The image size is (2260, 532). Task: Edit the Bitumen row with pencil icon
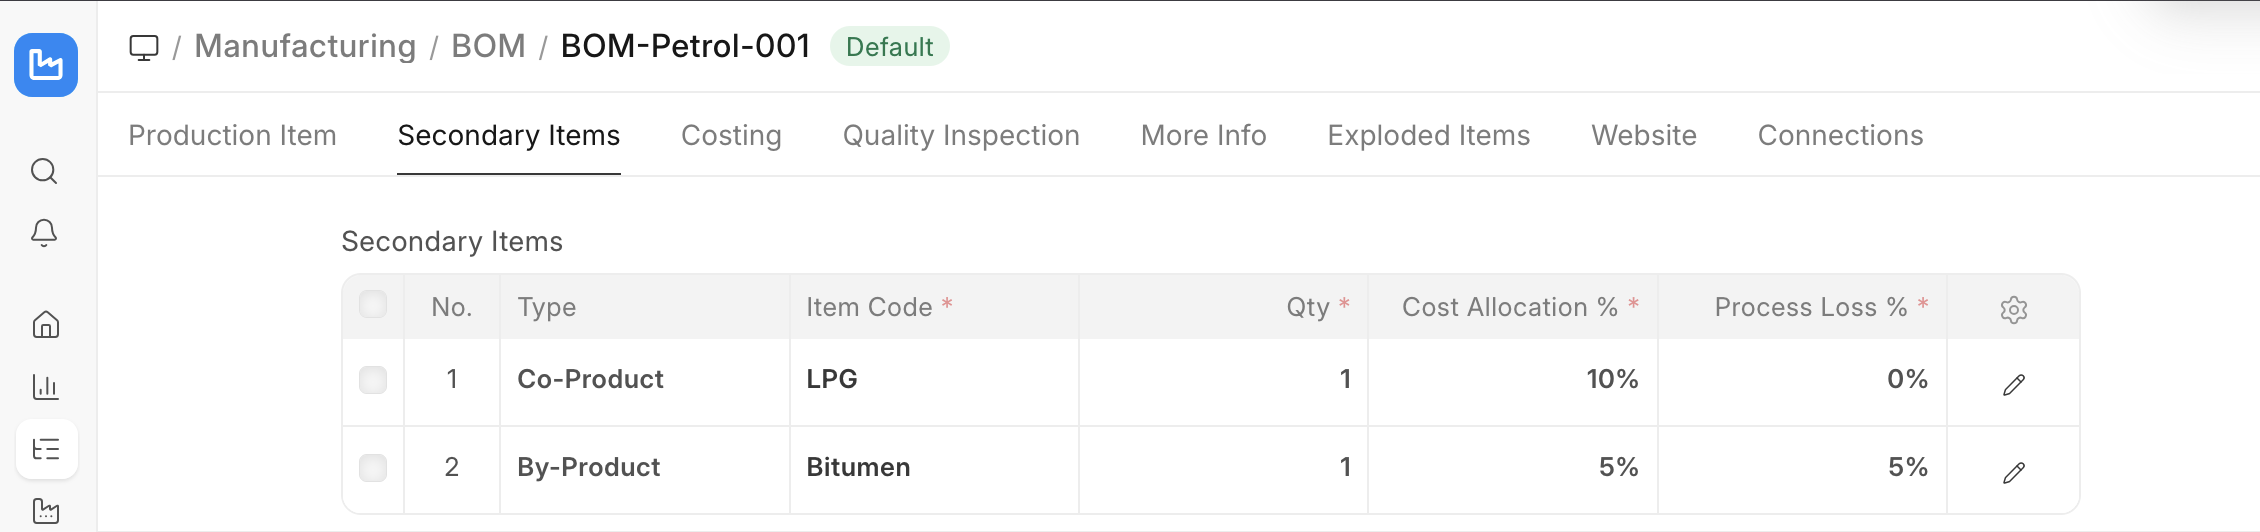[x=2013, y=473]
